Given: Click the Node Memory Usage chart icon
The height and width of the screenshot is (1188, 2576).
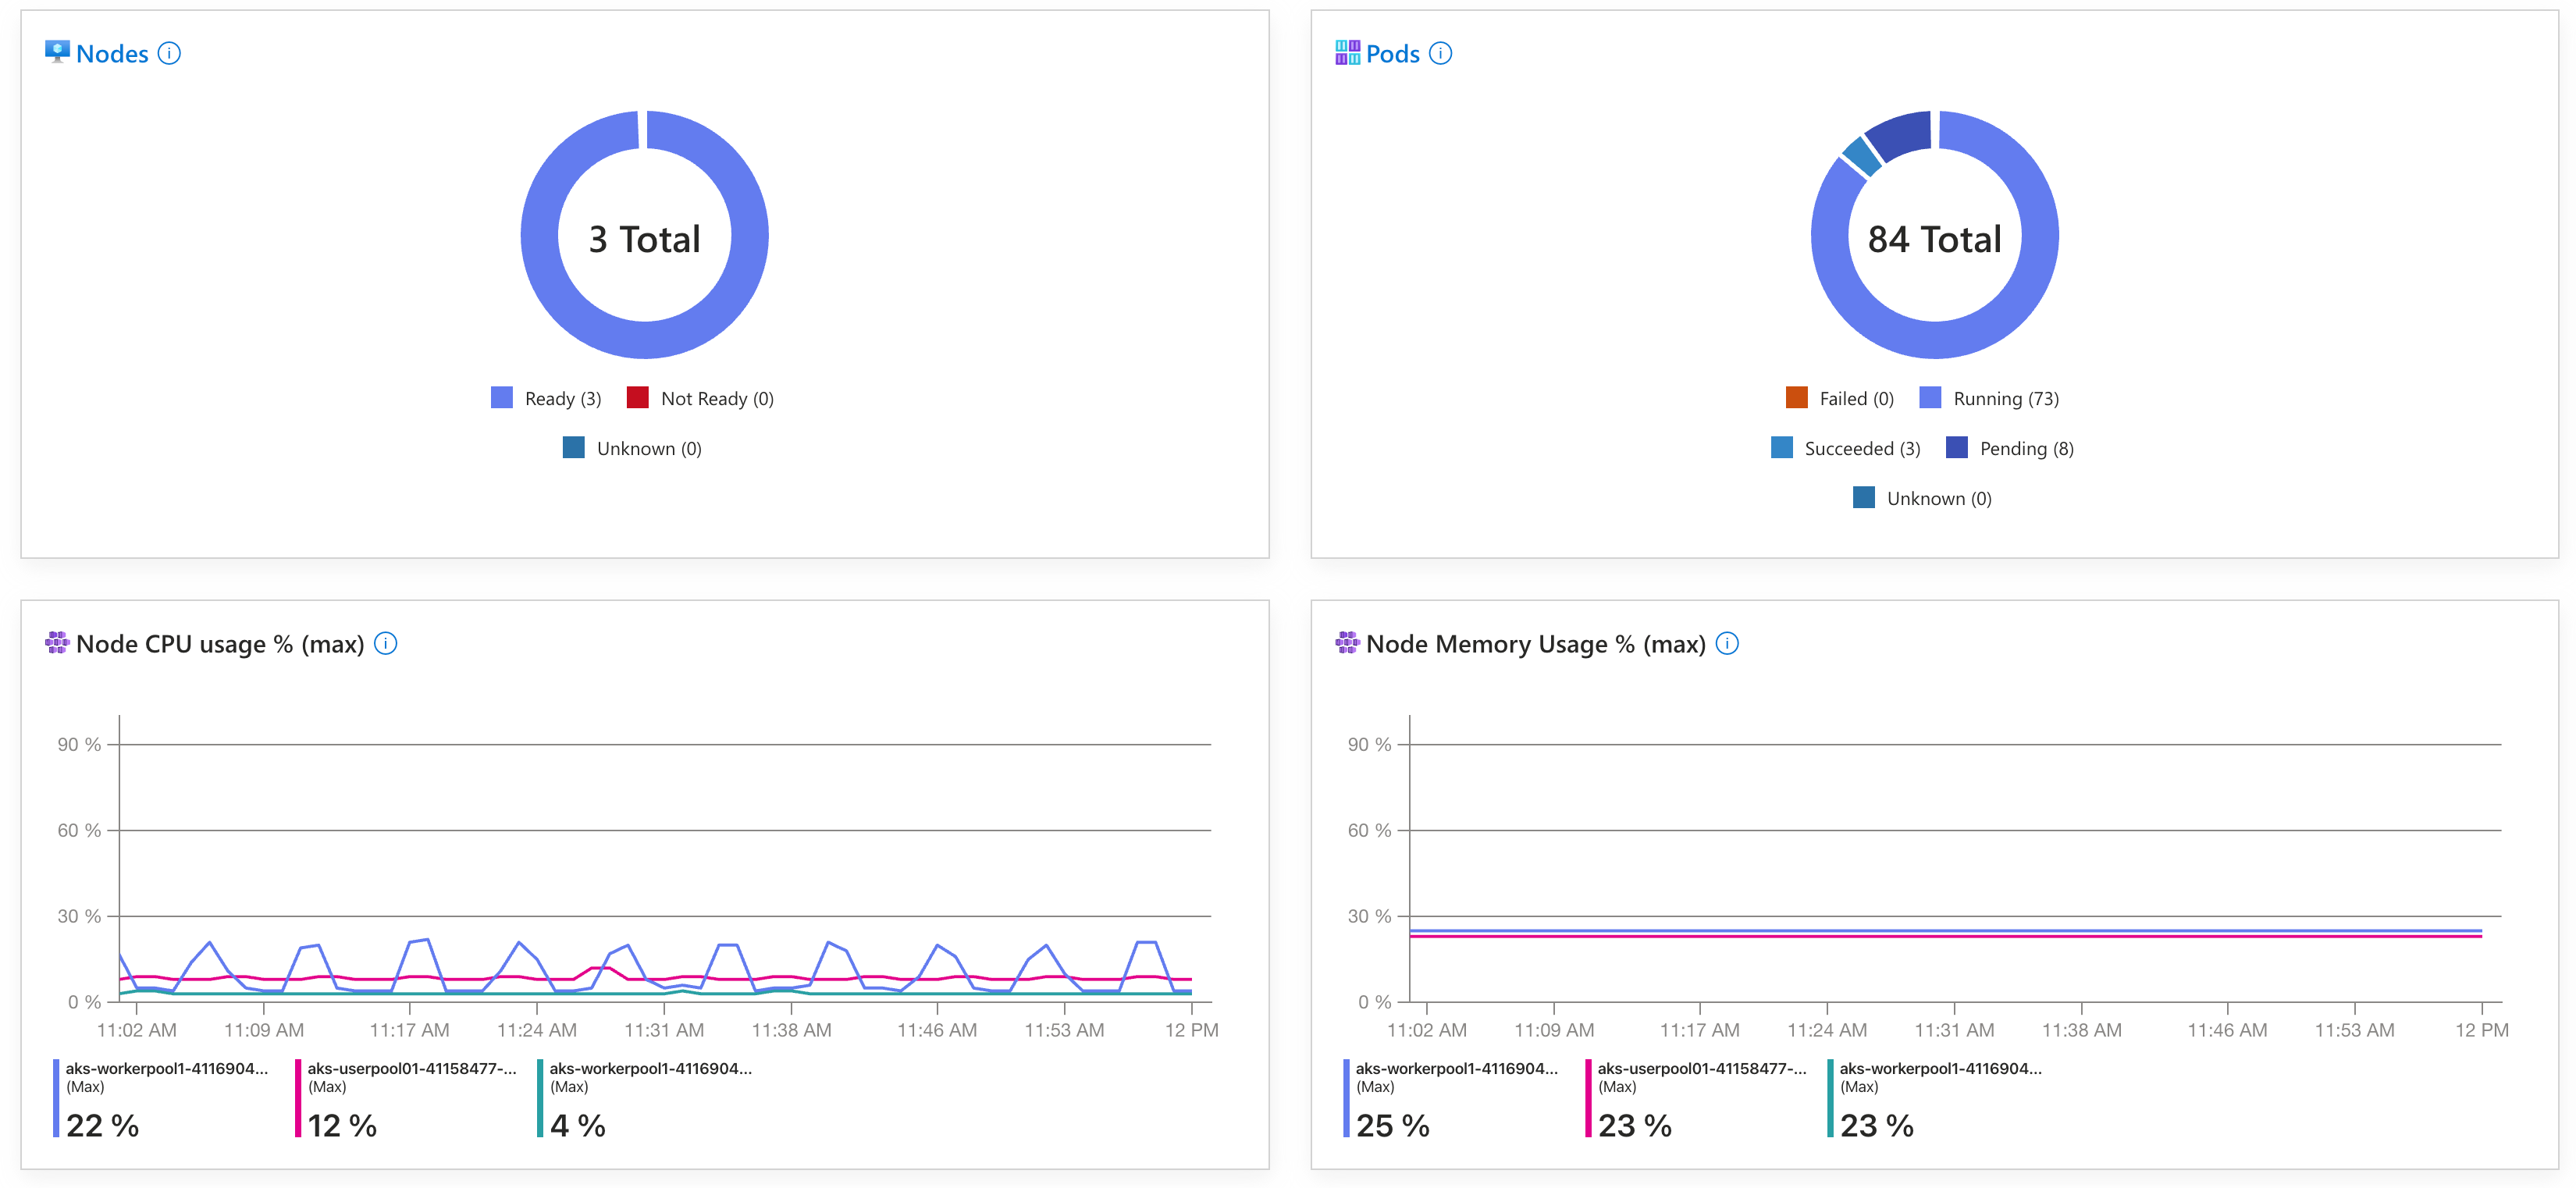Looking at the screenshot, I should point(1347,643).
